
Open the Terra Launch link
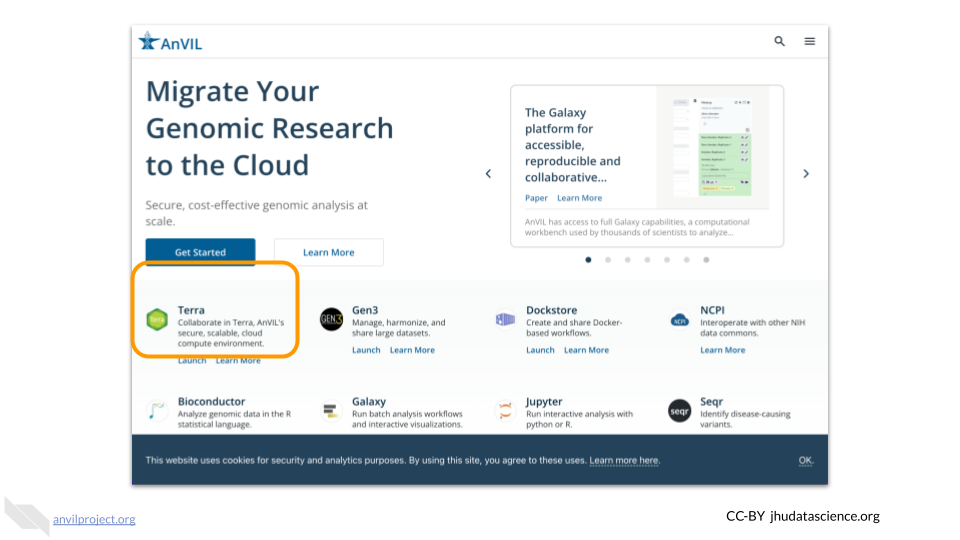[x=192, y=361]
